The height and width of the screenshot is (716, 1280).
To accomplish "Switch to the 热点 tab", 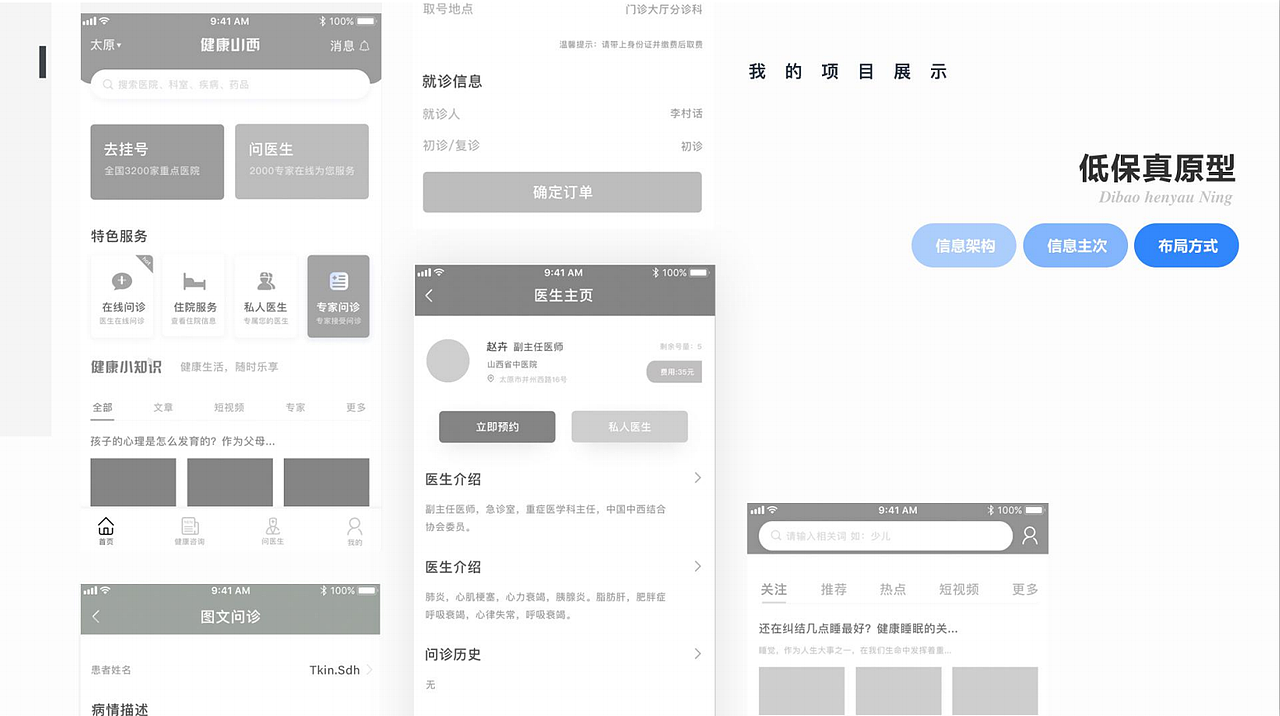I will pyautogui.click(x=893, y=589).
